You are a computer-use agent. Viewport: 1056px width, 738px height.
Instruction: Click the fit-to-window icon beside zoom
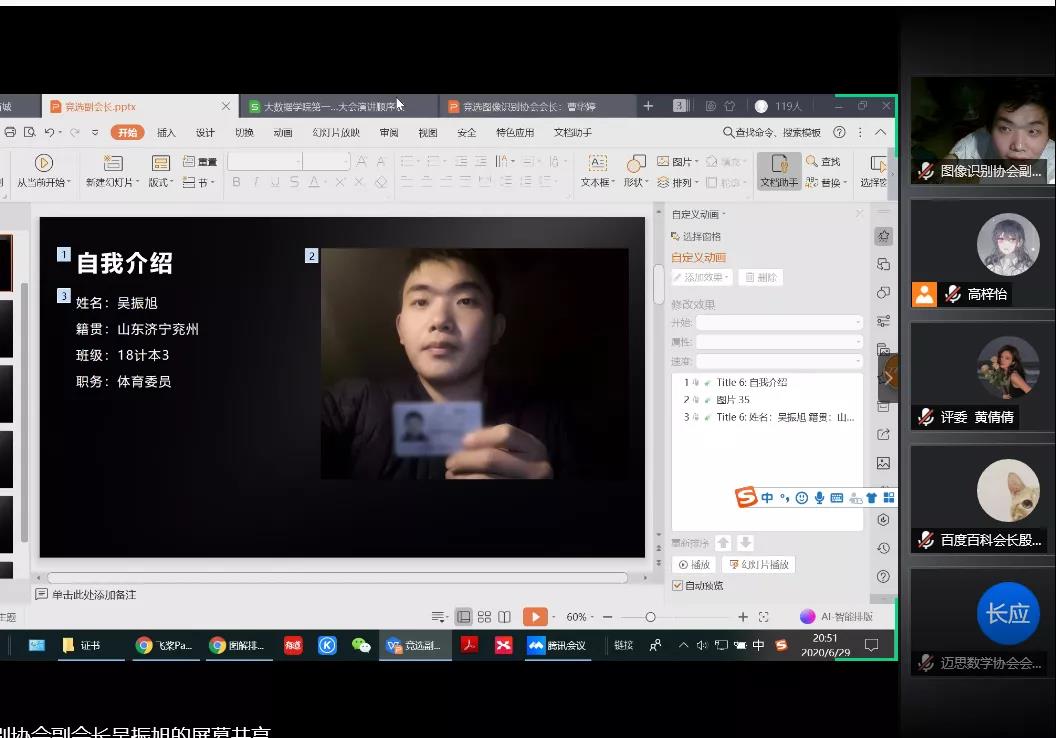click(763, 617)
